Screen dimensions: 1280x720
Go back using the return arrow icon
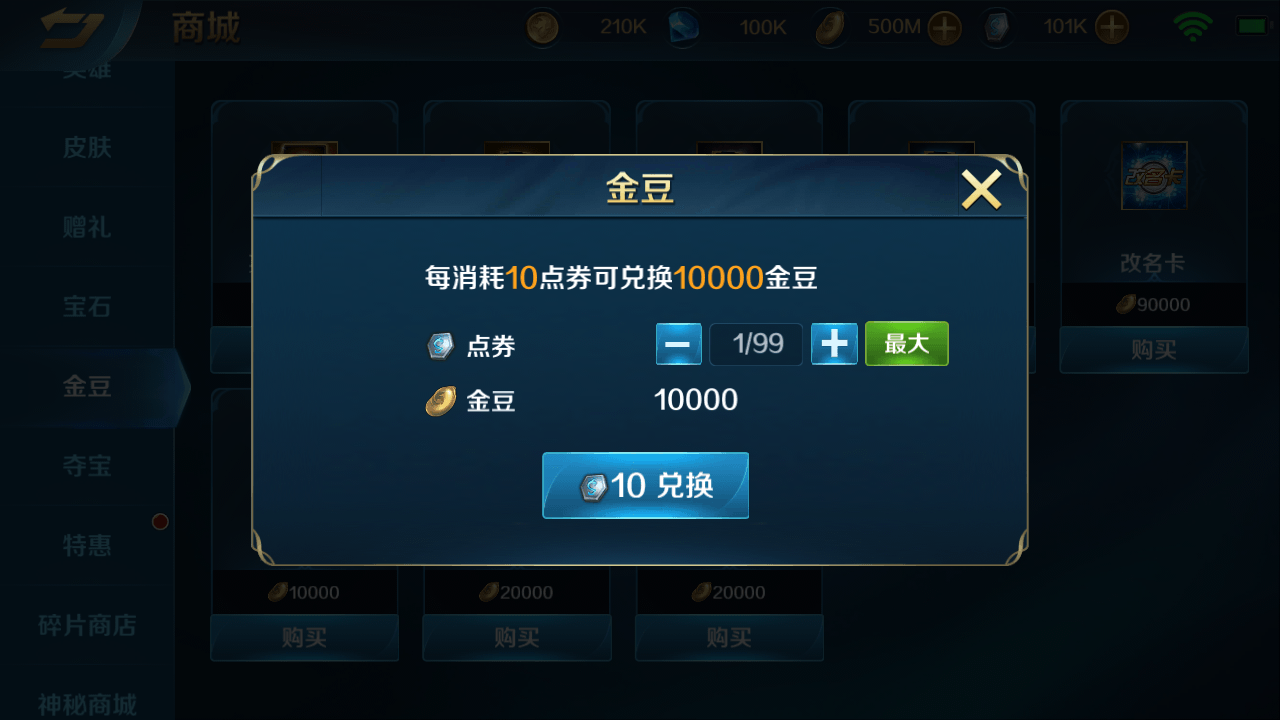pos(70,27)
